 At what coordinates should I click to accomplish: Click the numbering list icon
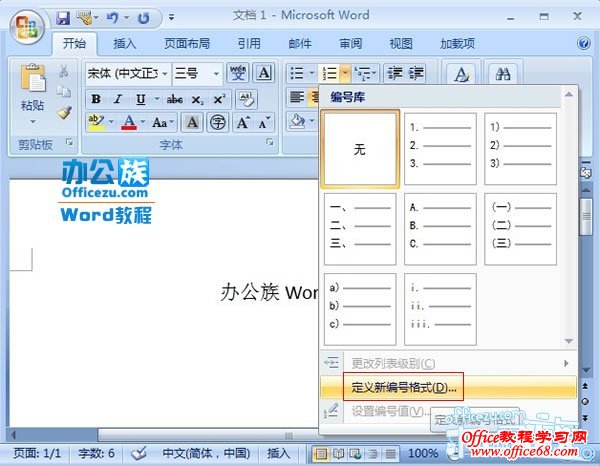pos(329,73)
